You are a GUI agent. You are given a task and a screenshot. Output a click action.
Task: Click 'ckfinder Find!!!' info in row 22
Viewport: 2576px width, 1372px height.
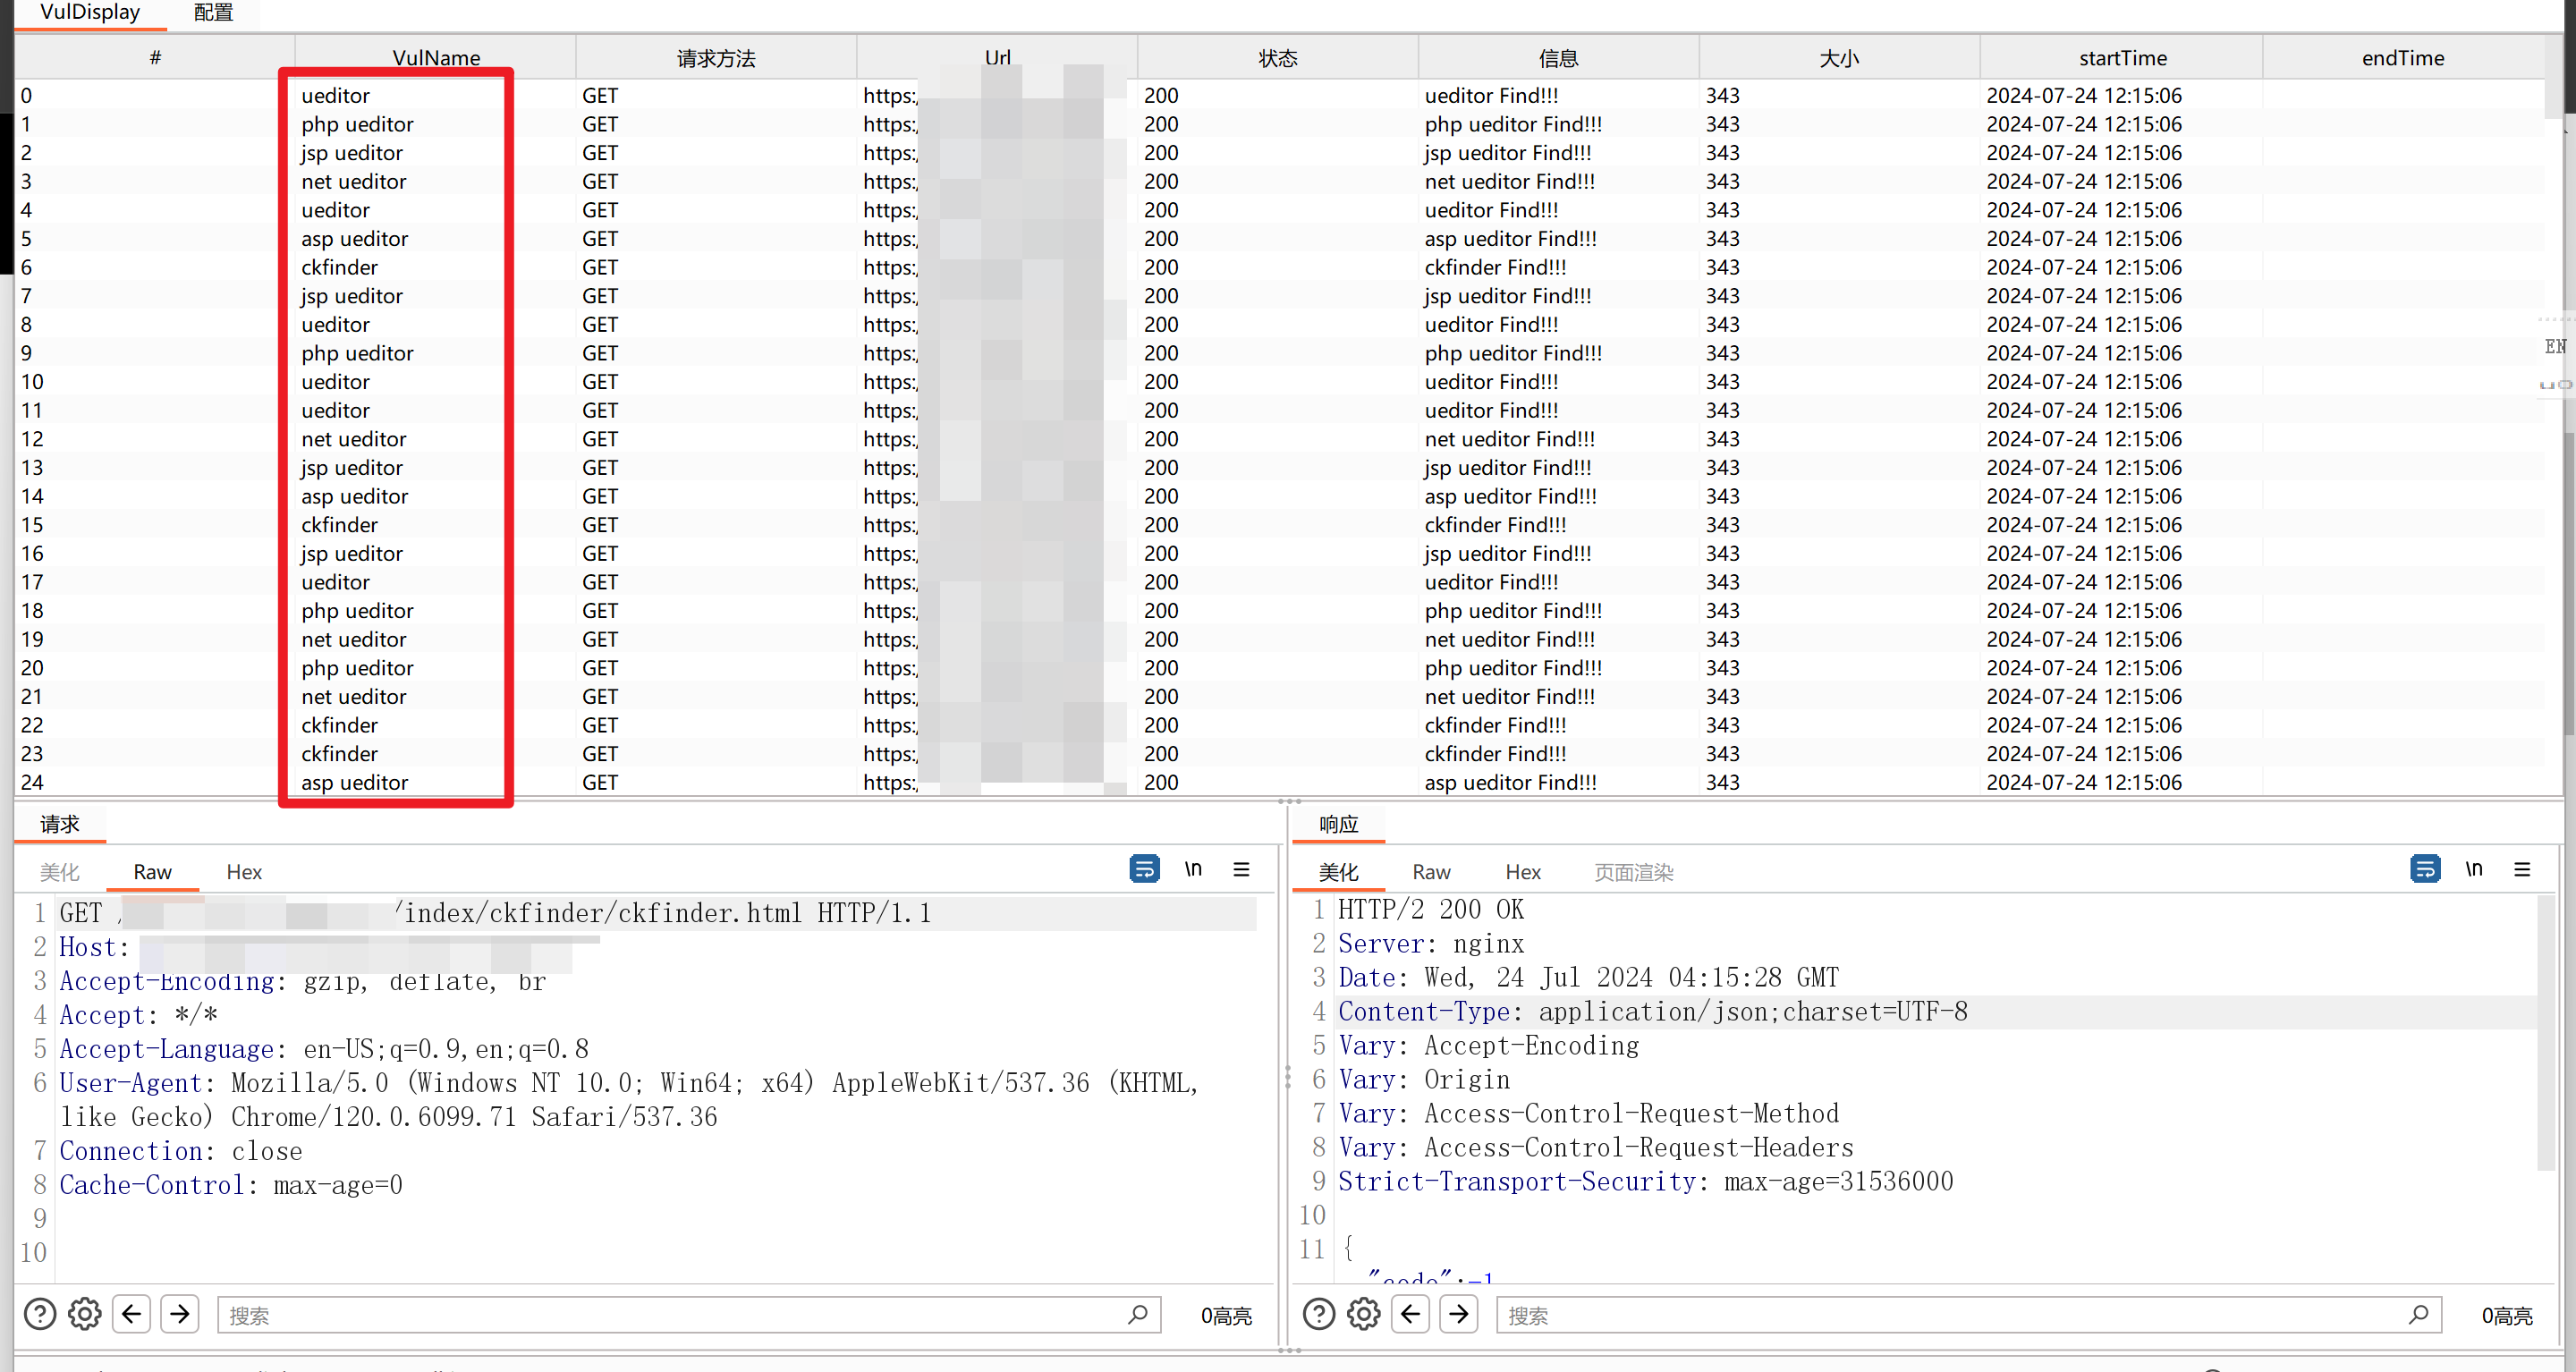[1495, 725]
